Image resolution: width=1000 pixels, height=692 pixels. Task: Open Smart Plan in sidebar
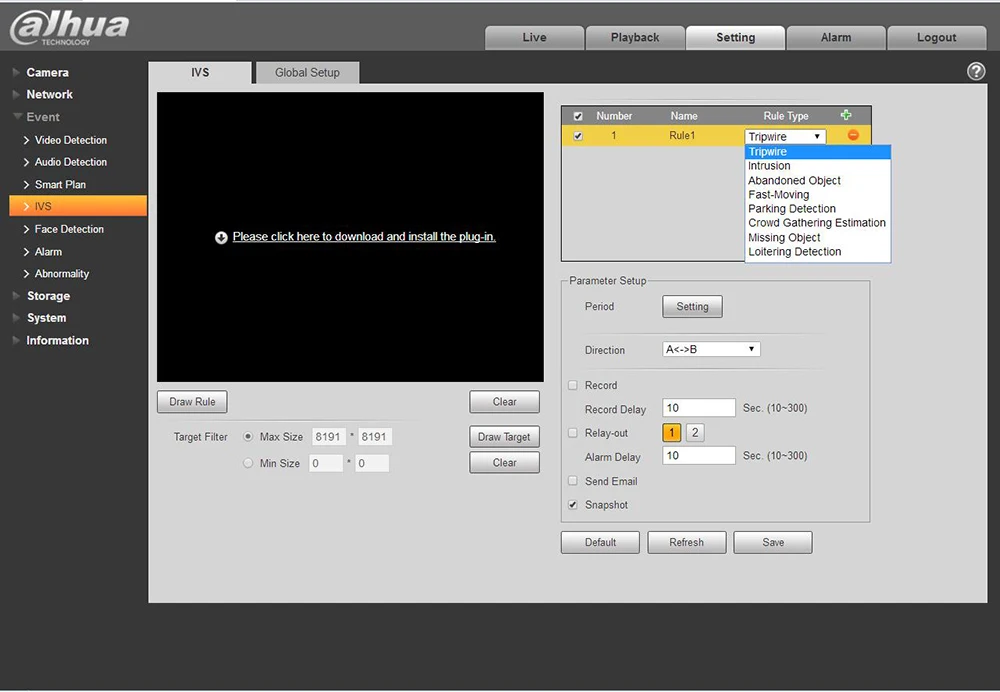point(60,184)
